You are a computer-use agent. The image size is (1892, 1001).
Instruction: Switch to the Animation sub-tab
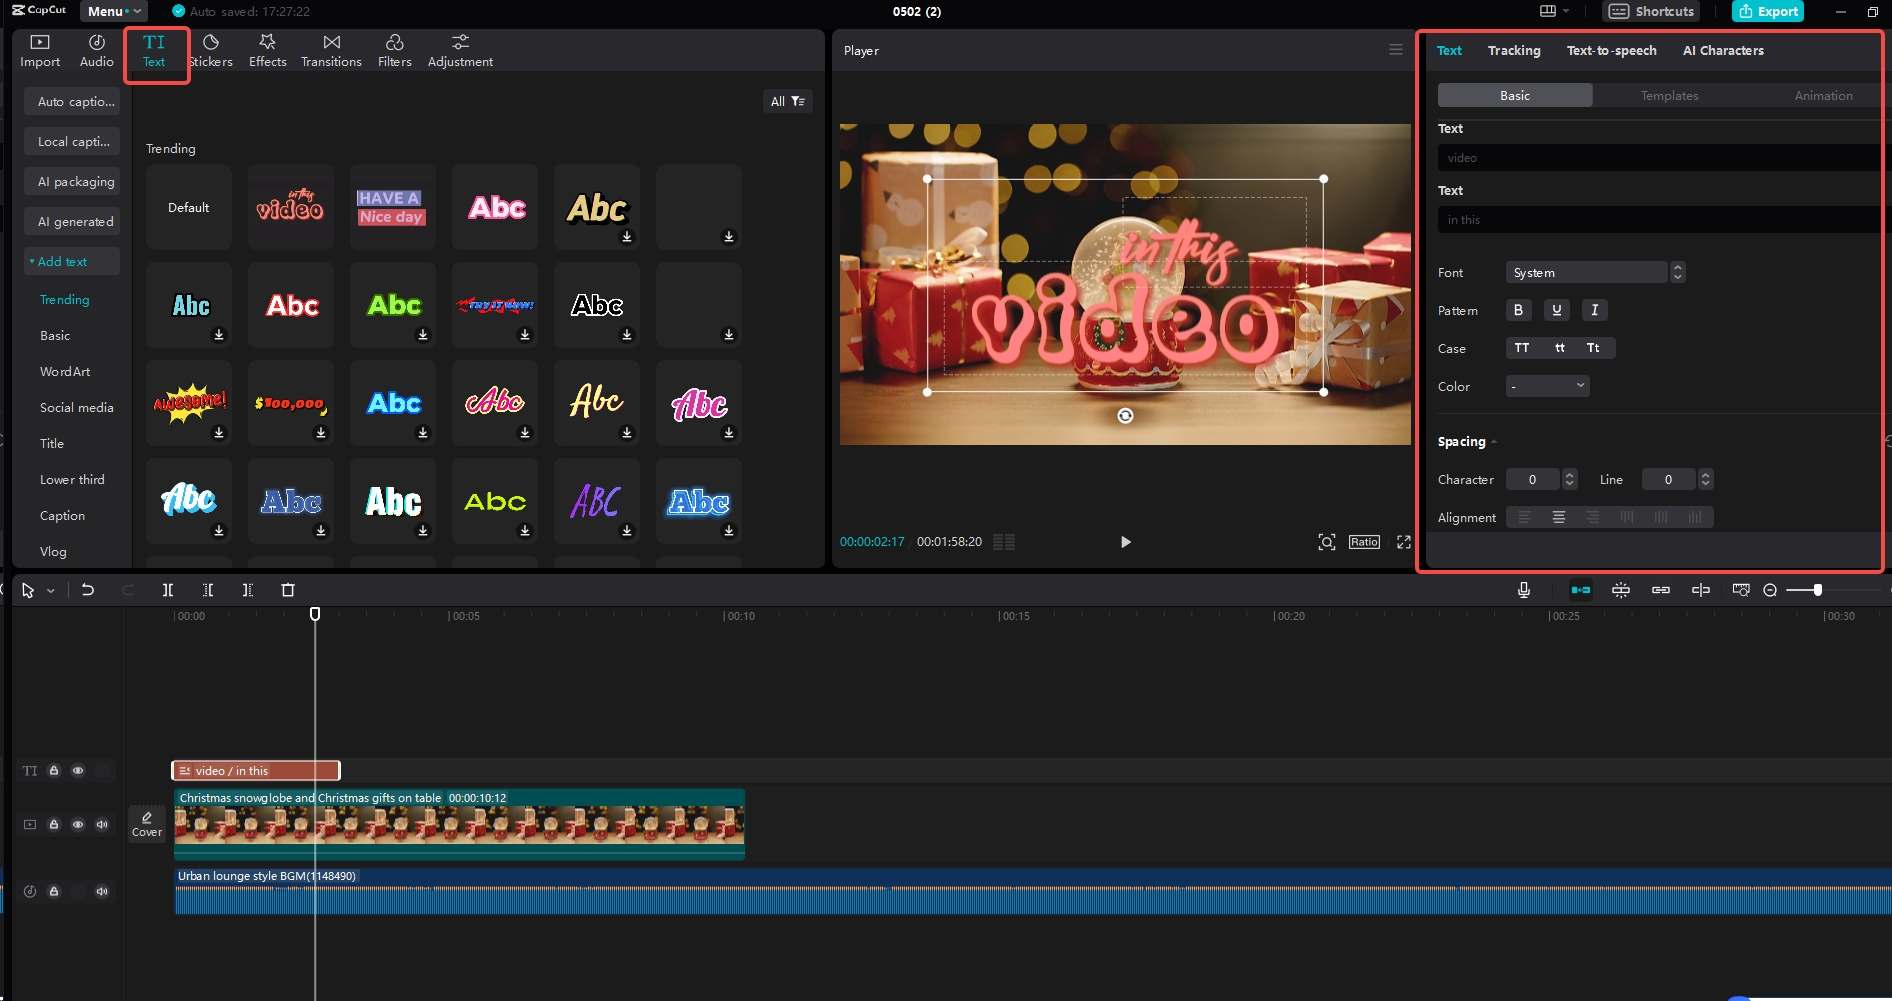(1823, 96)
